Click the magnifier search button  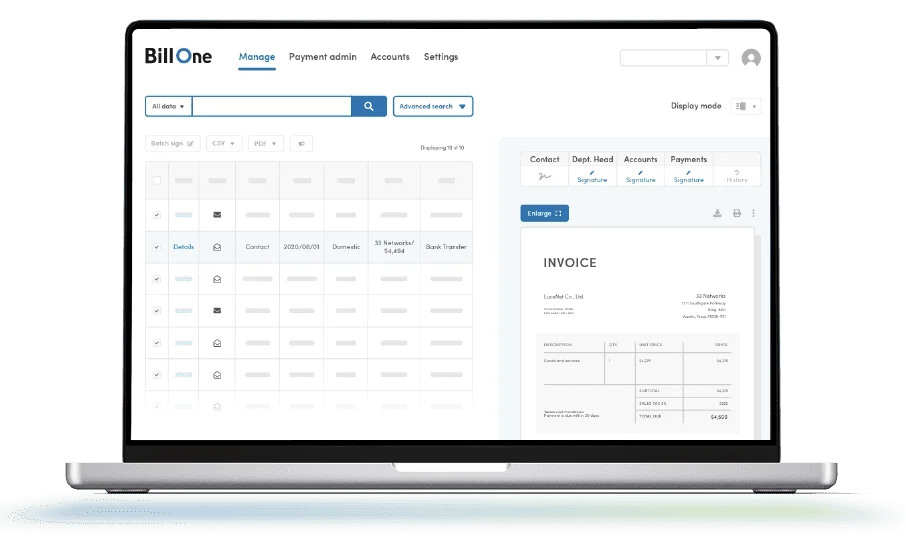(x=369, y=106)
